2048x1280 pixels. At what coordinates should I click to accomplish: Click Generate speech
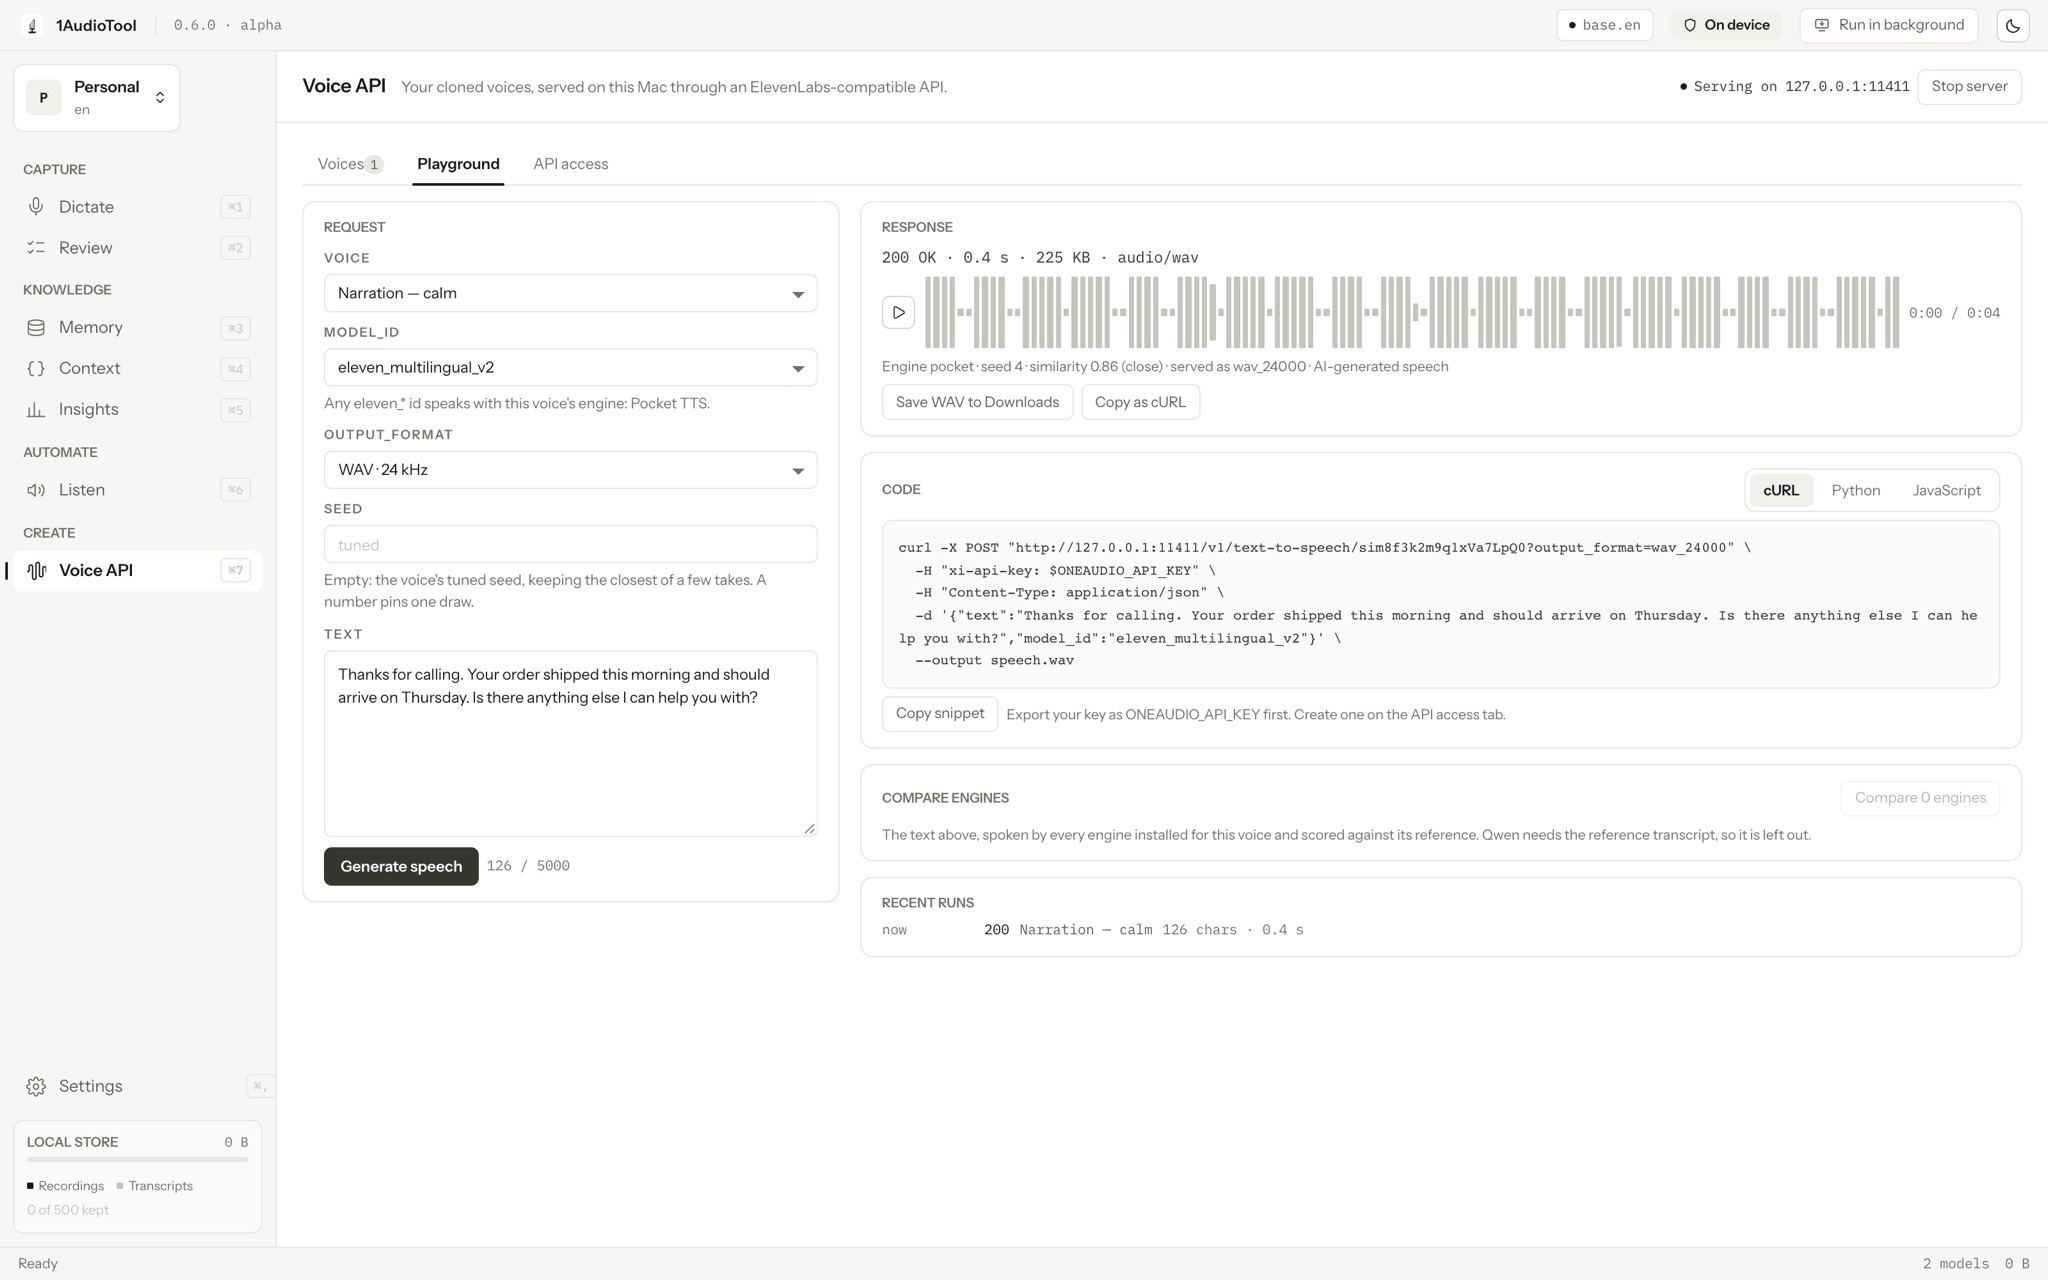(401, 867)
